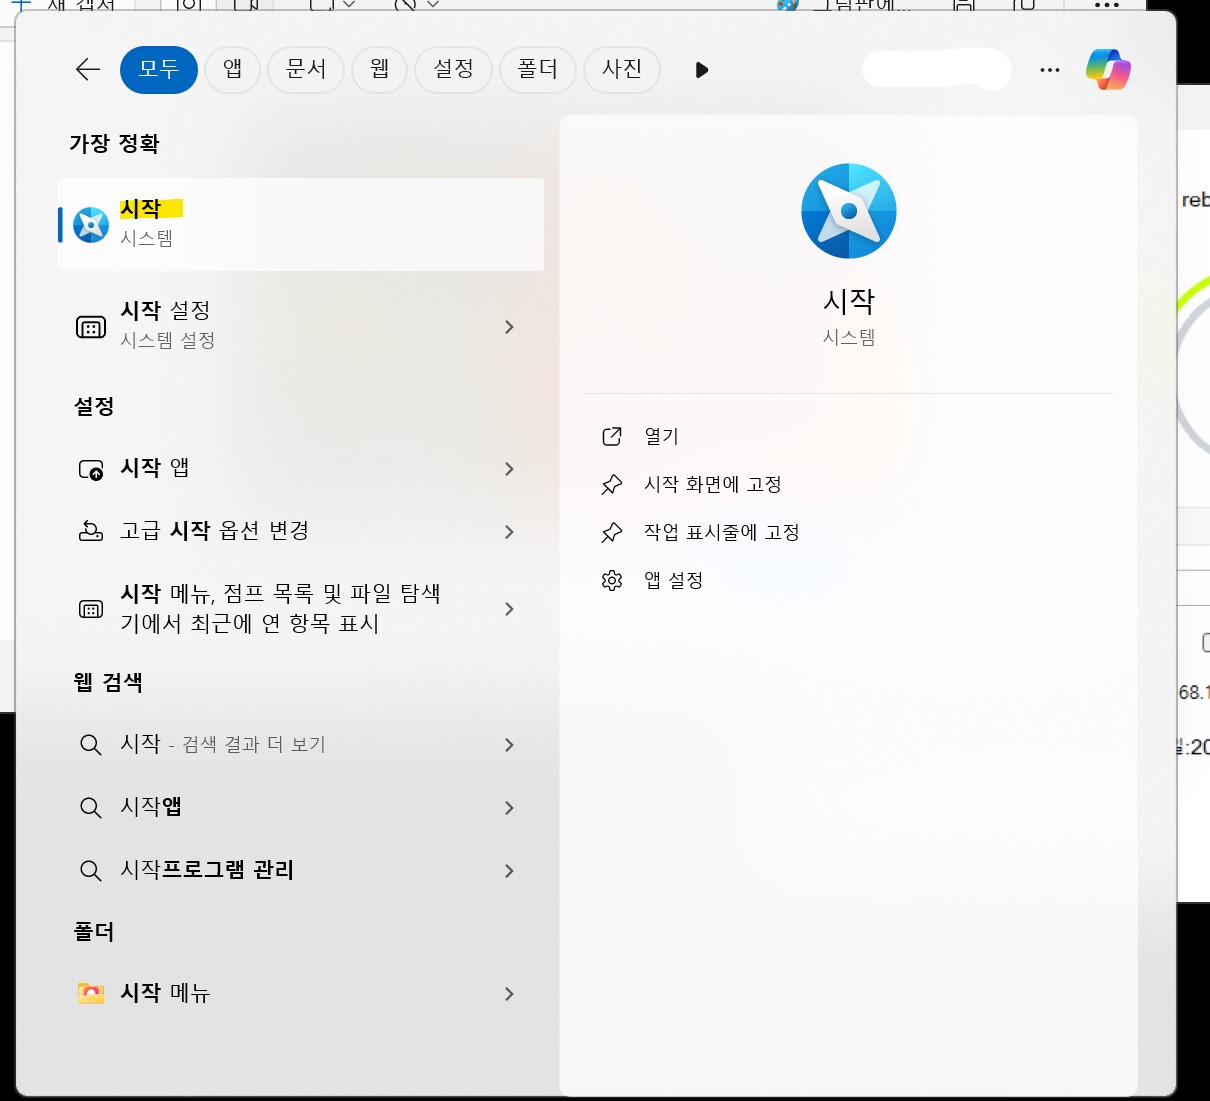Open the three-dot options menu
Viewport: 1210px width, 1101px height.
[1049, 70]
